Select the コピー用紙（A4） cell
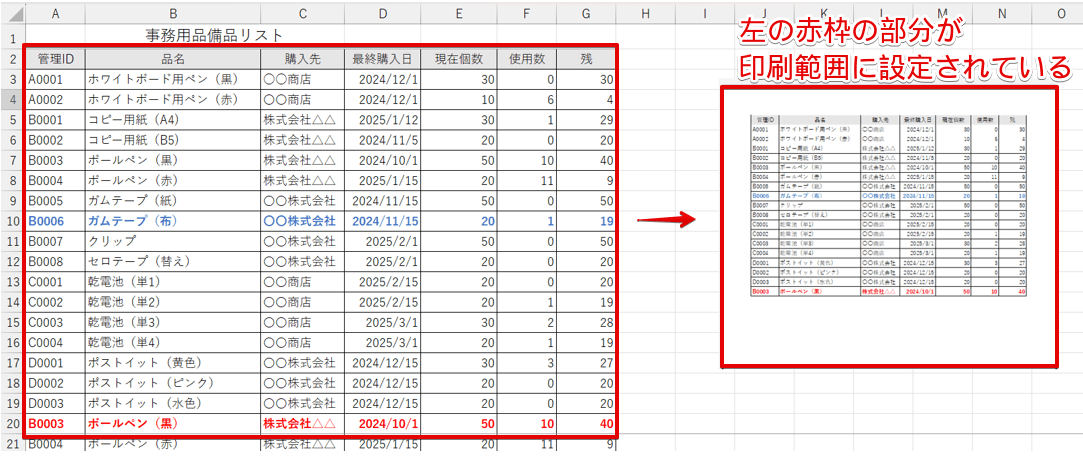This screenshot has width=1083, height=456. [x=171, y=119]
